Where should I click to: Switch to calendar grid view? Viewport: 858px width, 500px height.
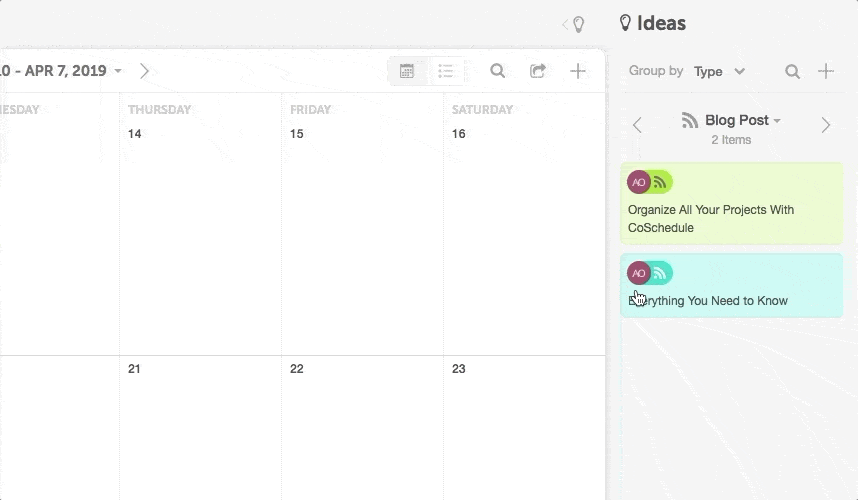(x=407, y=71)
